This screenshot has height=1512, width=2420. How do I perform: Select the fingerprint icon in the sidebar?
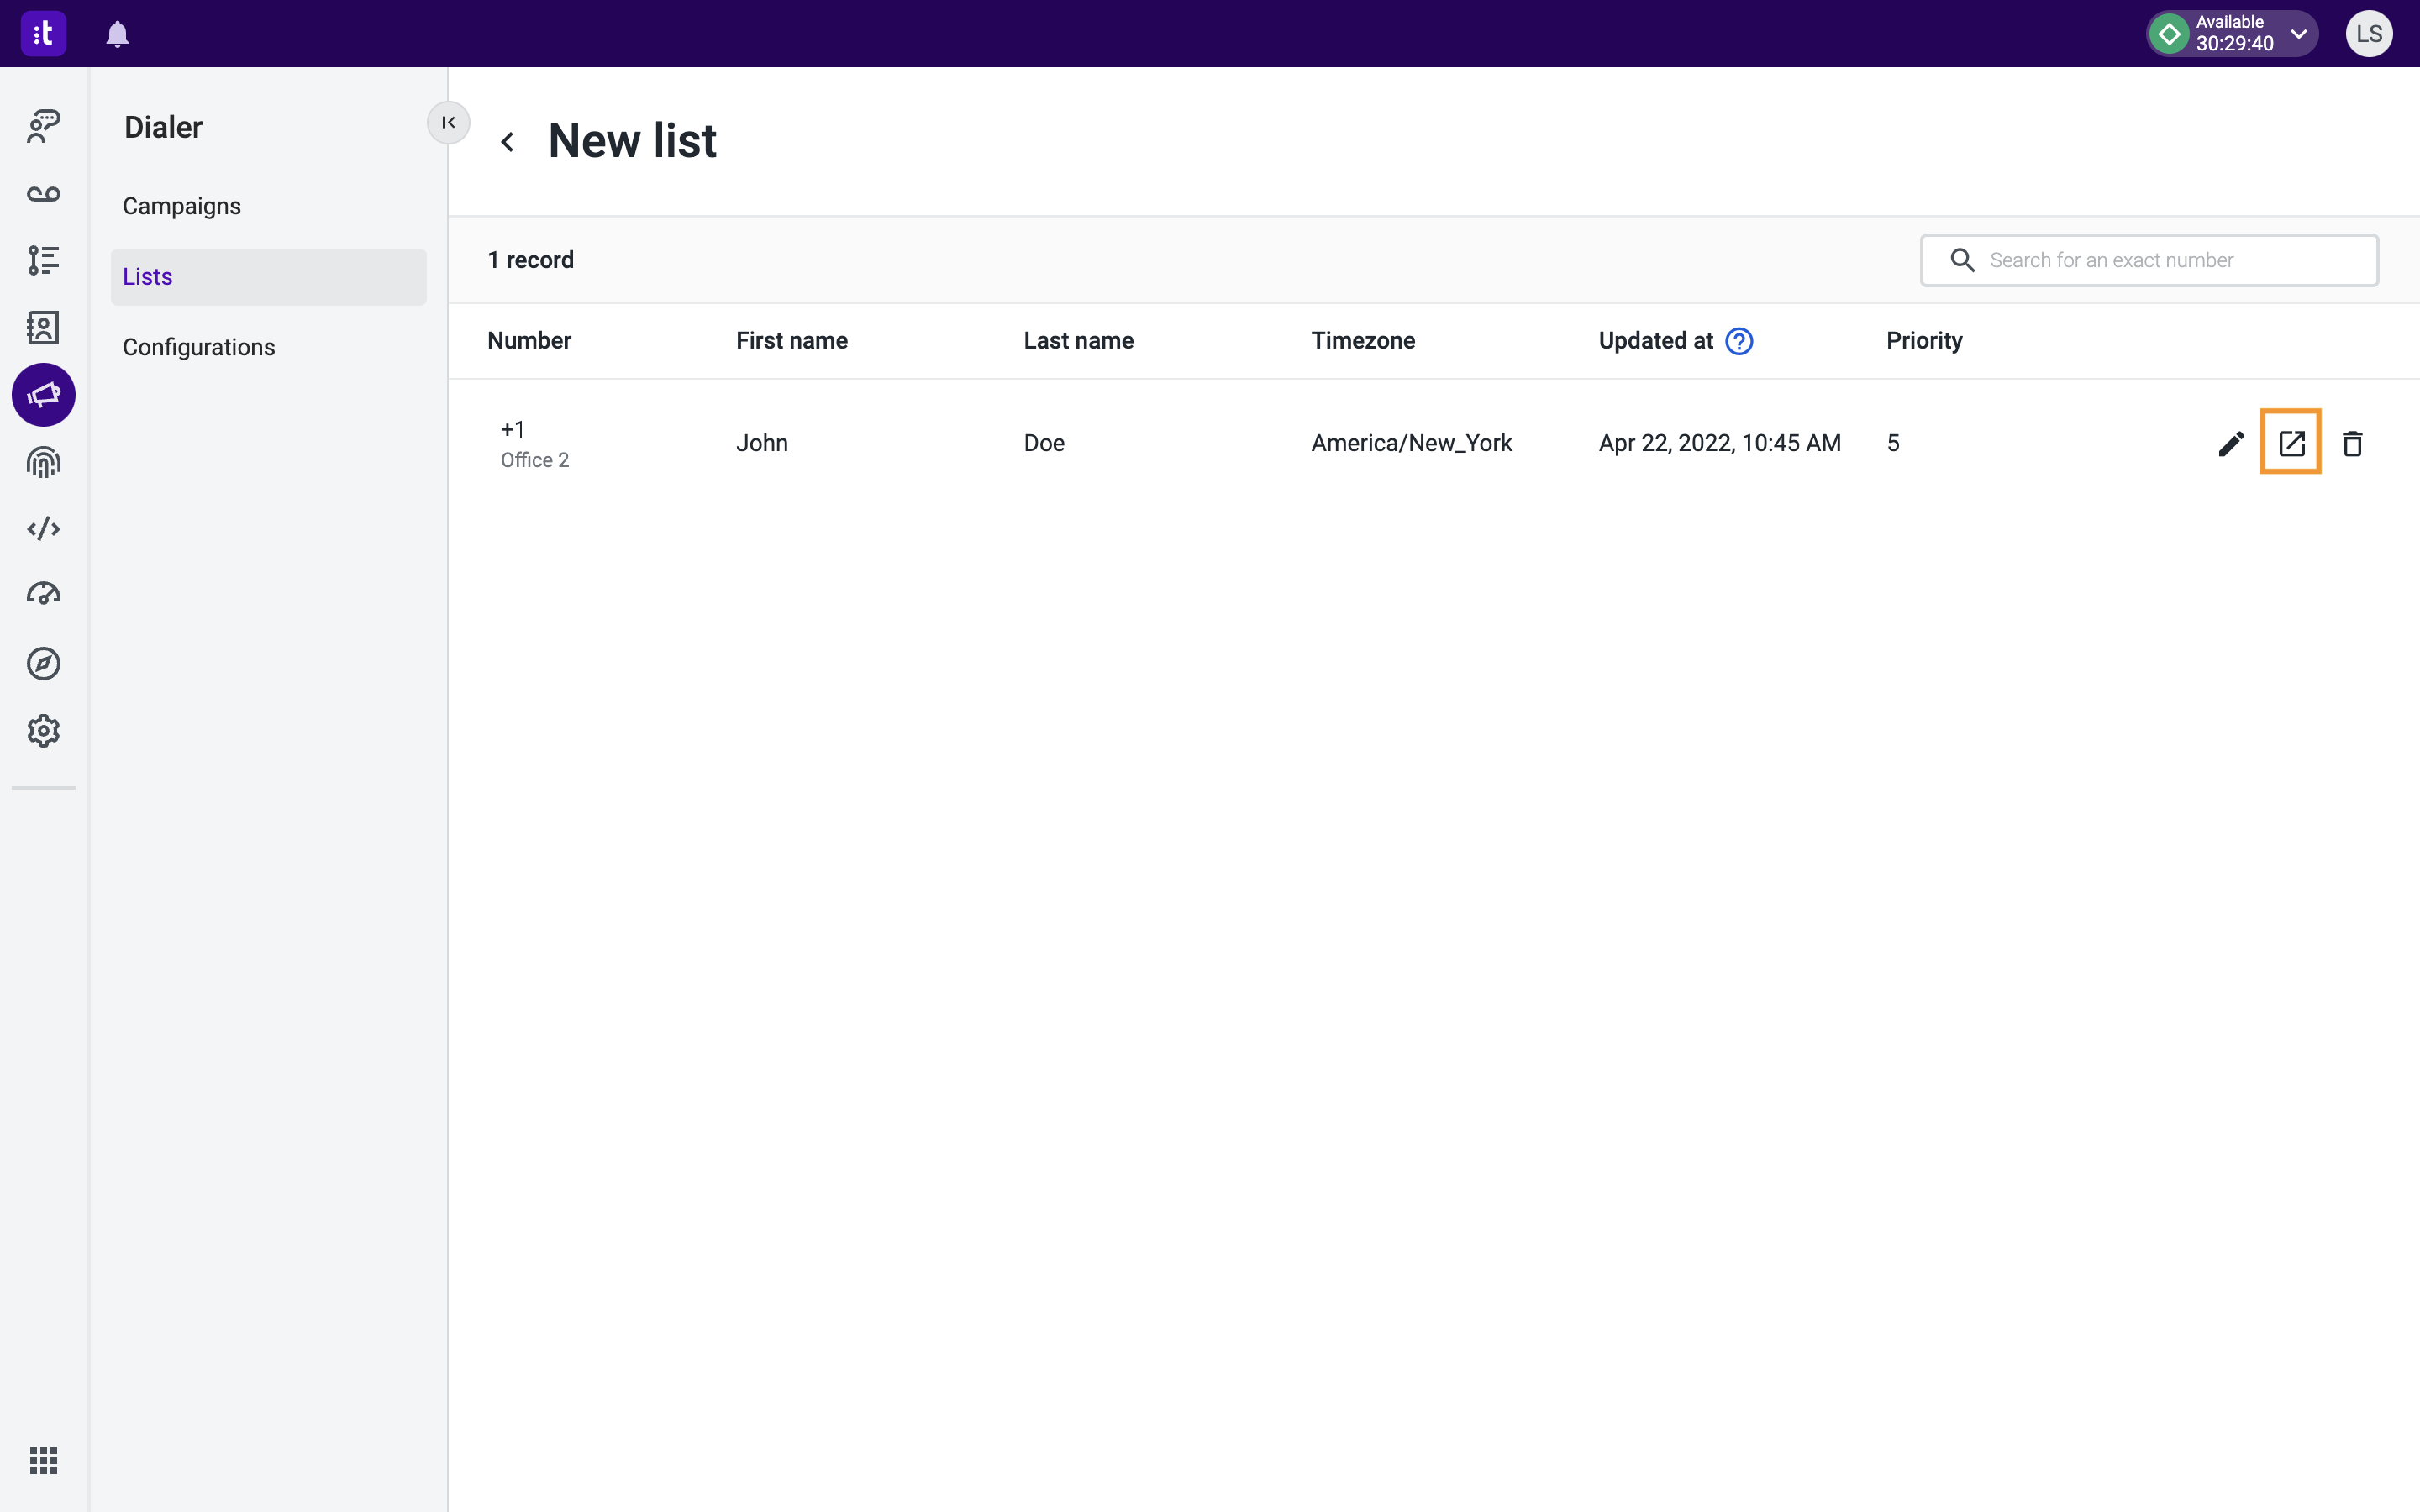coord(43,462)
